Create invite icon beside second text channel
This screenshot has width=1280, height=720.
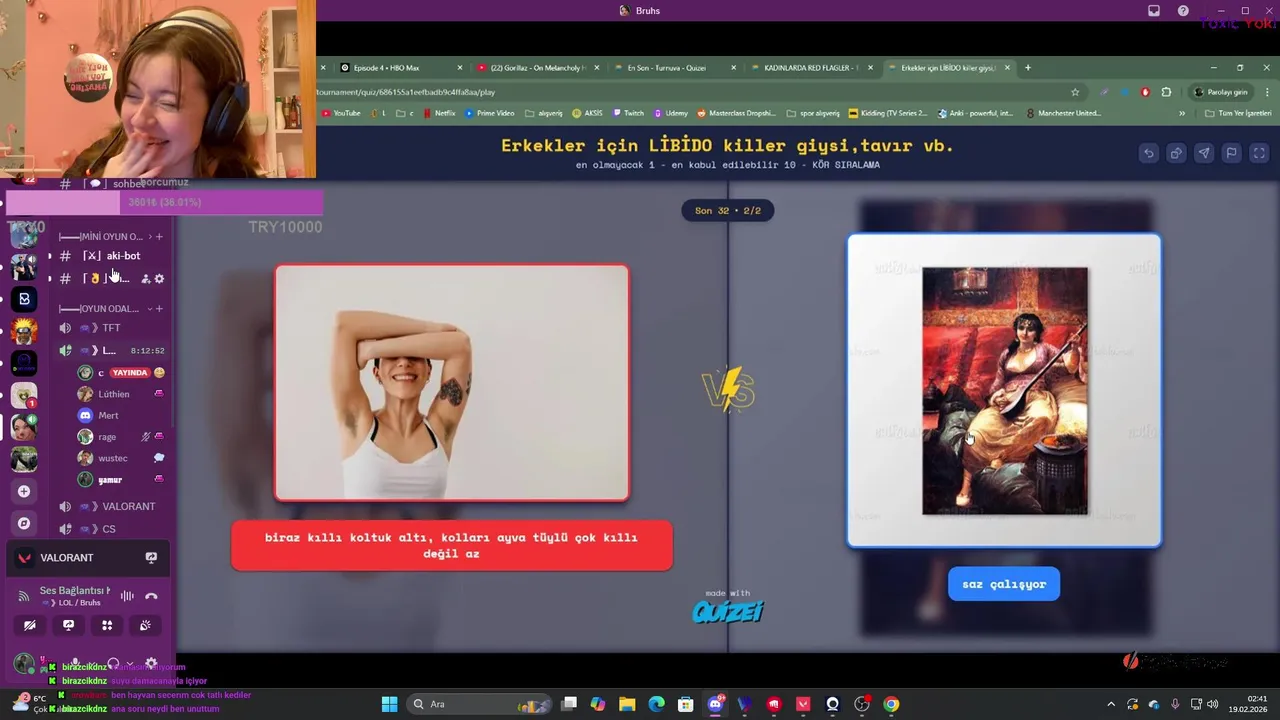tap(146, 278)
